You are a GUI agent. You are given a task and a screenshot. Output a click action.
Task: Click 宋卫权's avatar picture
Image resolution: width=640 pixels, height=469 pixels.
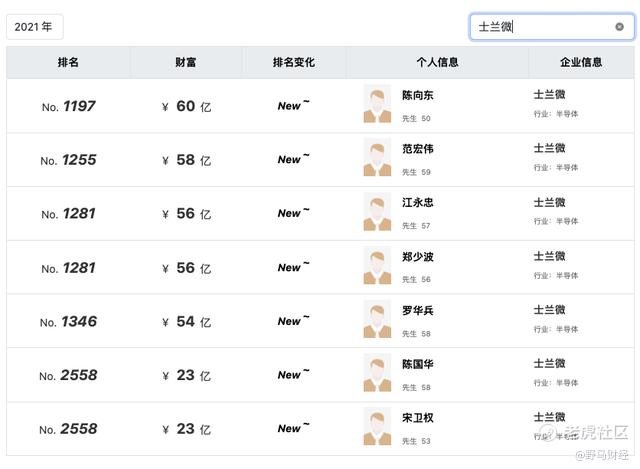pos(377,428)
